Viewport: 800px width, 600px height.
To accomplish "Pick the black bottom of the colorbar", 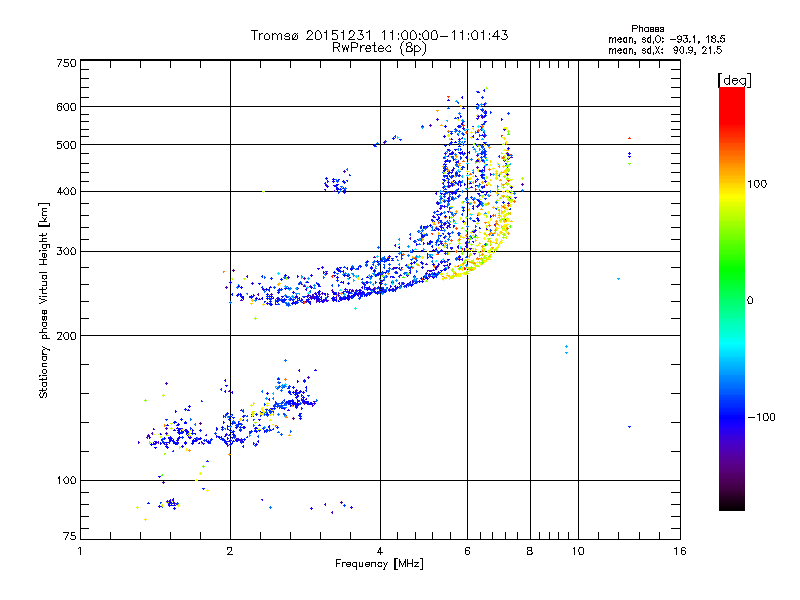I will (x=732, y=504).
